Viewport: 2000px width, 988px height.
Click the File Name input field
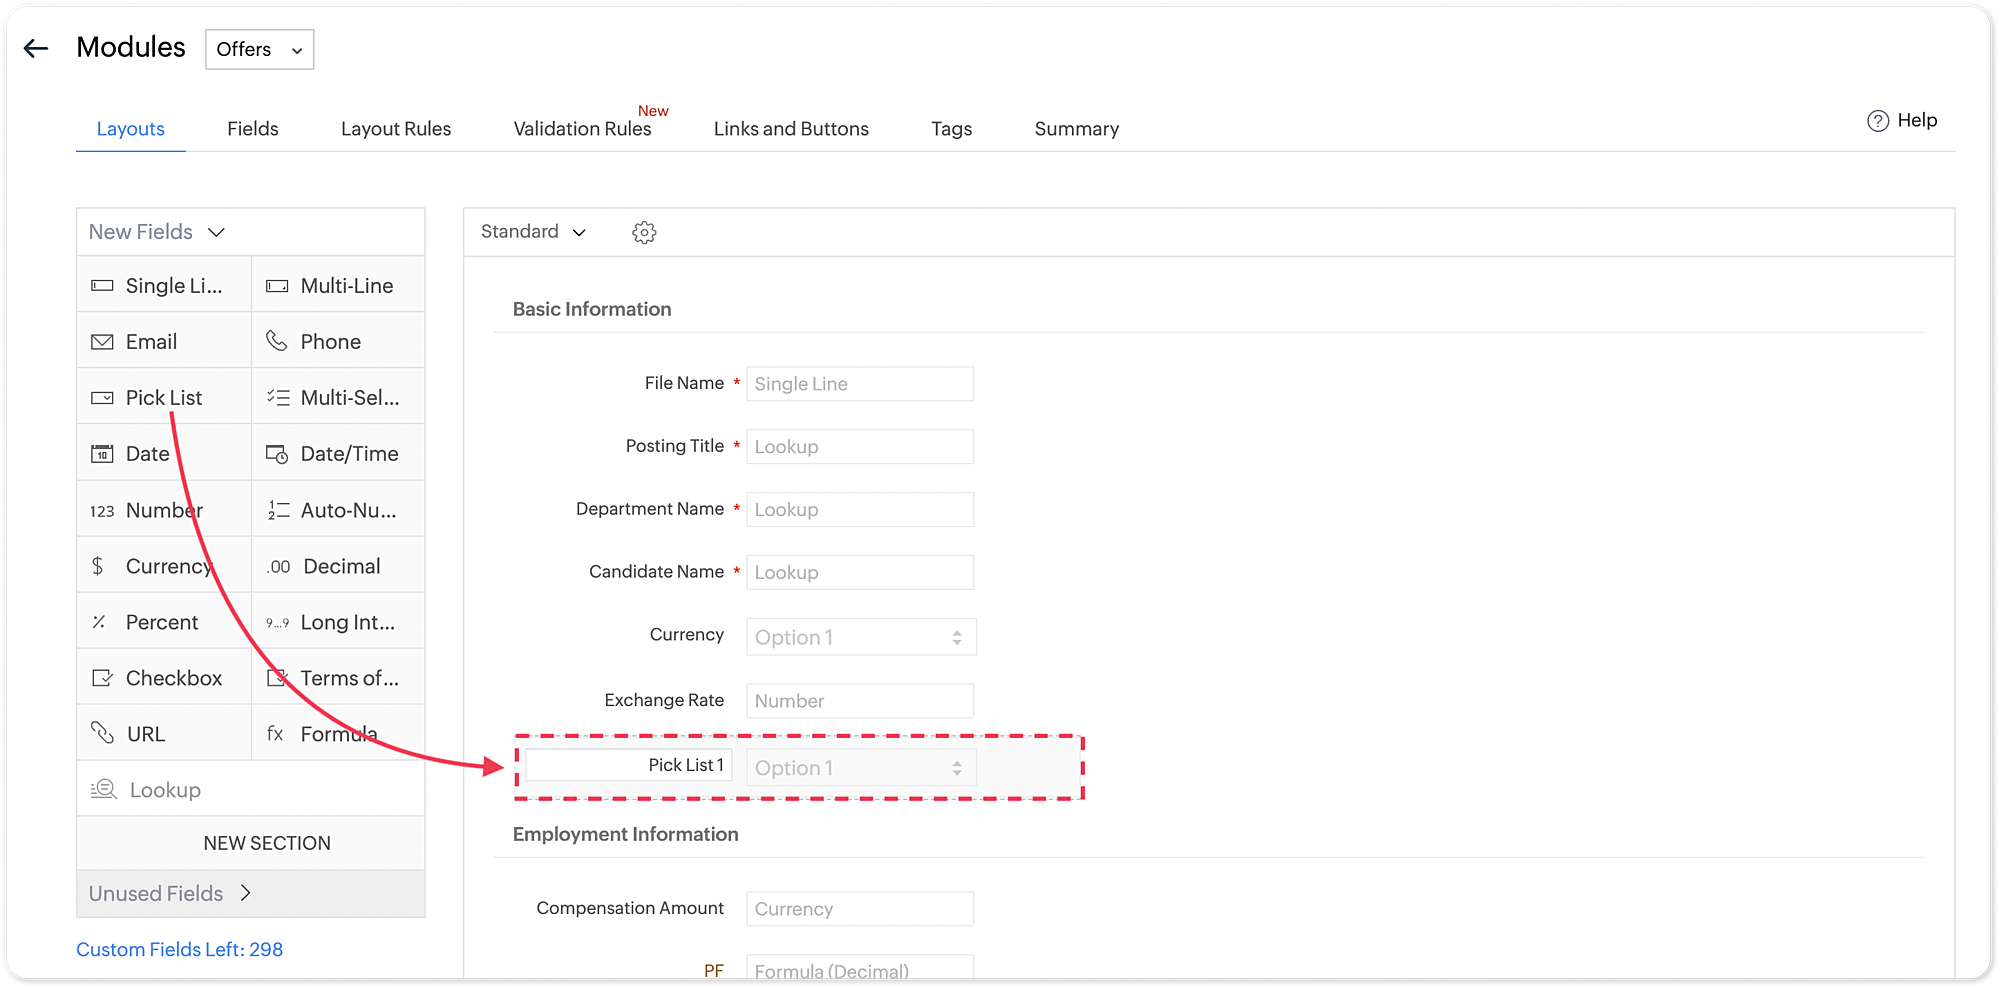click(859, 384)
